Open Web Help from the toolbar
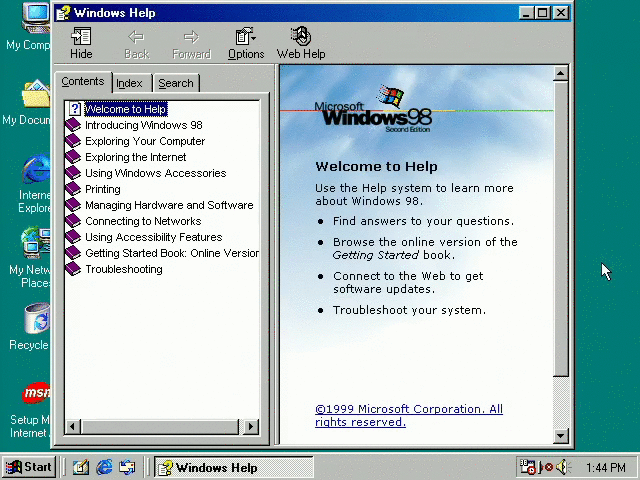This screenshot has width=640, height=480. tap(301, 43)
